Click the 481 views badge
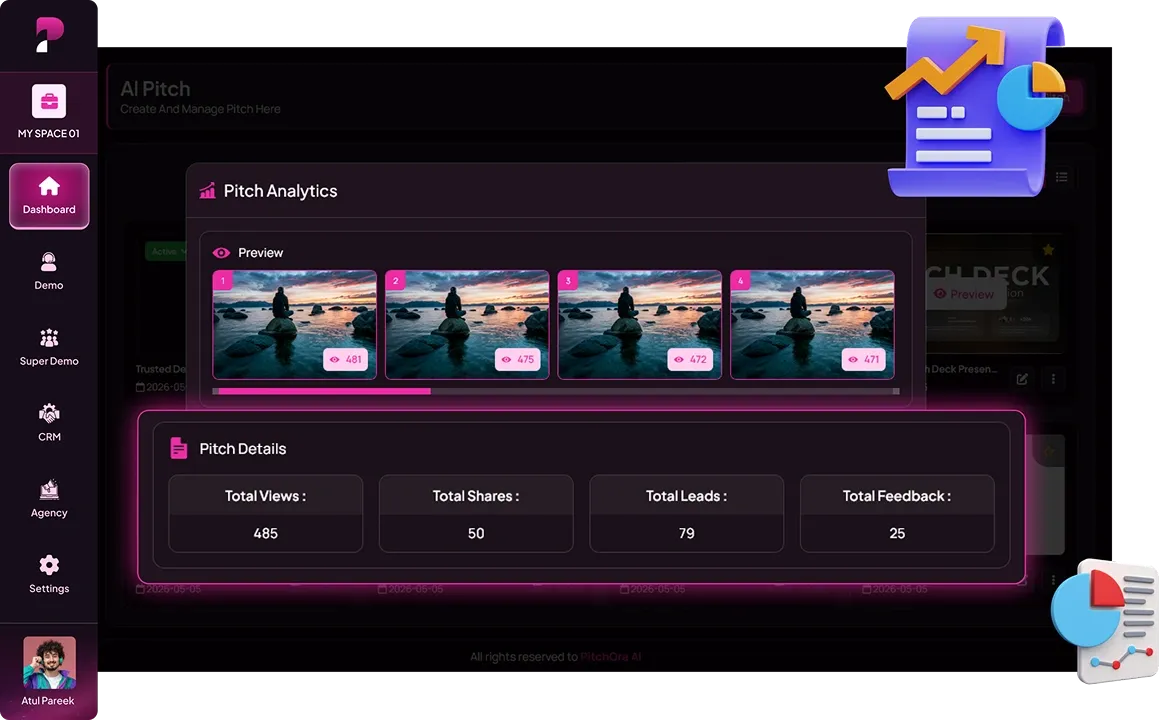1170x720 pixels. coord(345,359)
